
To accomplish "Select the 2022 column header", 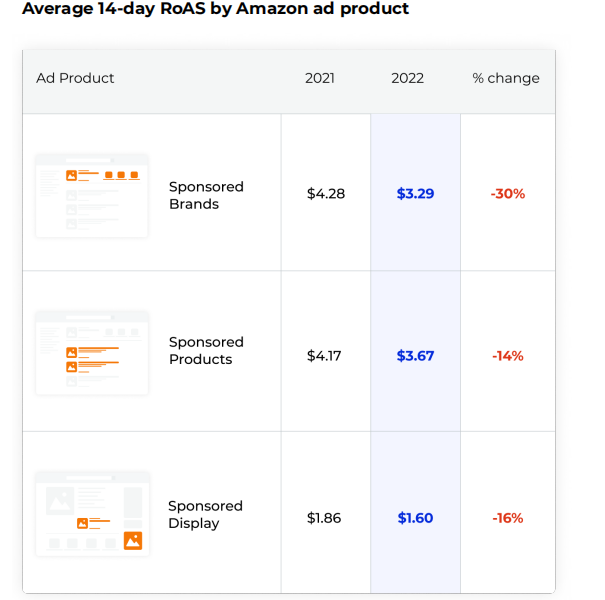I will click(407, 78).
